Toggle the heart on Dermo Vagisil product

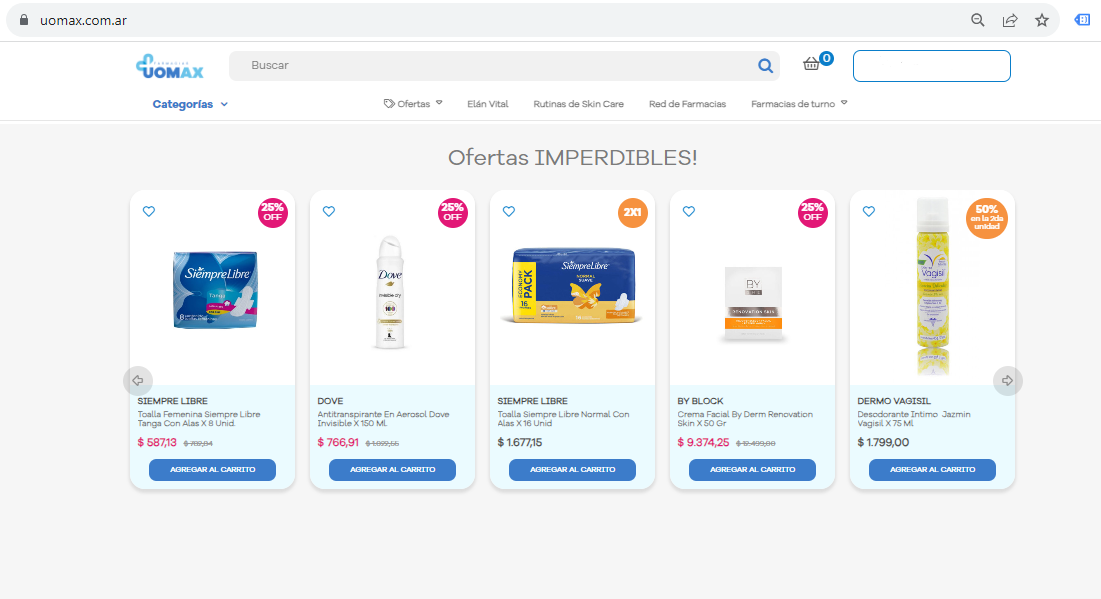869,211
